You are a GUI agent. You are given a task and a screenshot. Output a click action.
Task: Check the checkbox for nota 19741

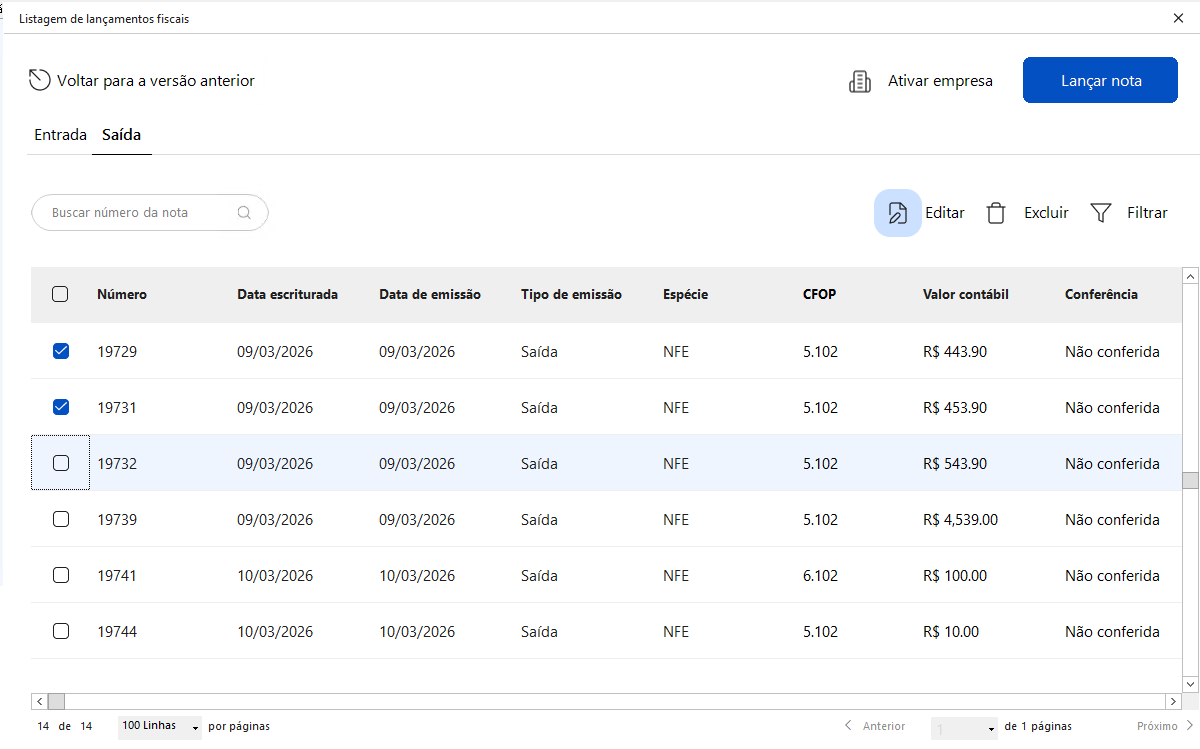(61, 575)
